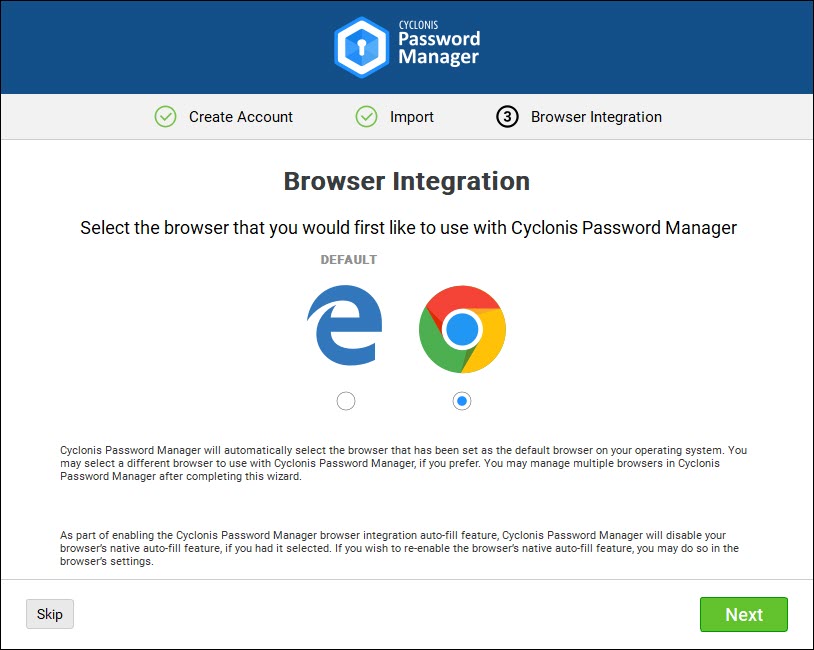
Task: Click the green checkmark beside Import
Action: point(367,117)
